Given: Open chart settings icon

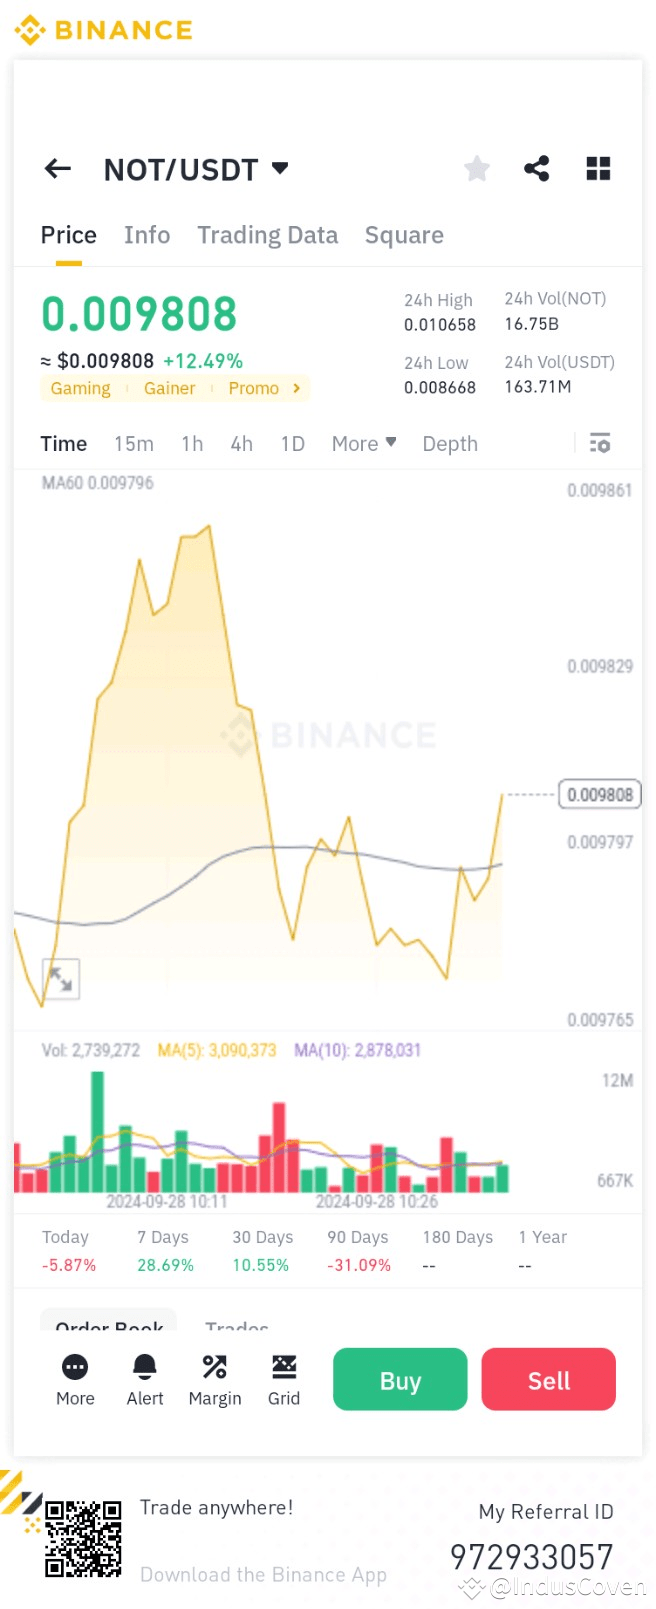Looking at the screenshot, I should pos(600,444).
